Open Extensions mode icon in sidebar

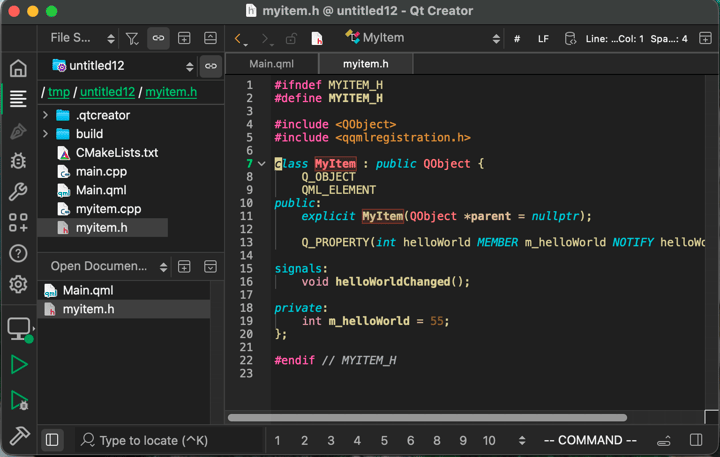tap(18, 222)
